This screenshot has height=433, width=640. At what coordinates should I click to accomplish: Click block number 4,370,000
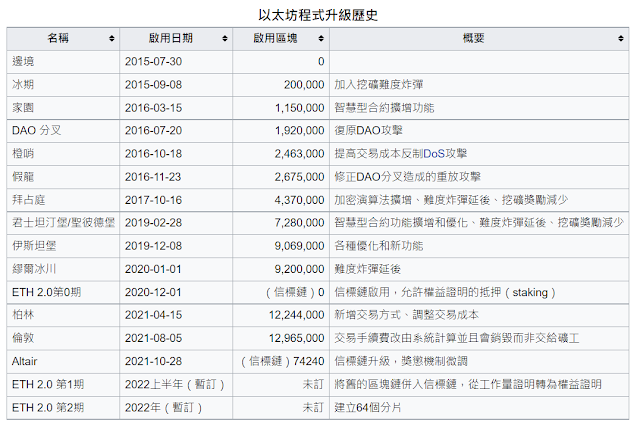click(300, 200)
